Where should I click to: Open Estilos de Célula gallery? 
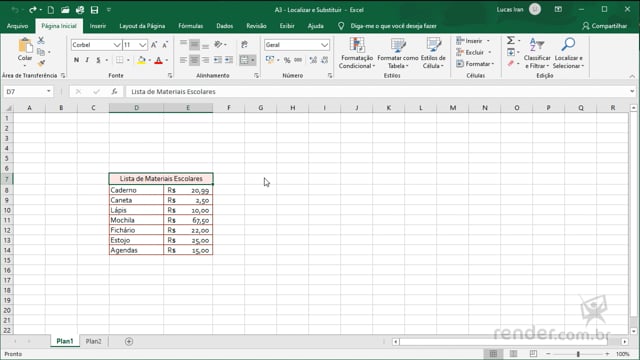[x=433, y=53]
